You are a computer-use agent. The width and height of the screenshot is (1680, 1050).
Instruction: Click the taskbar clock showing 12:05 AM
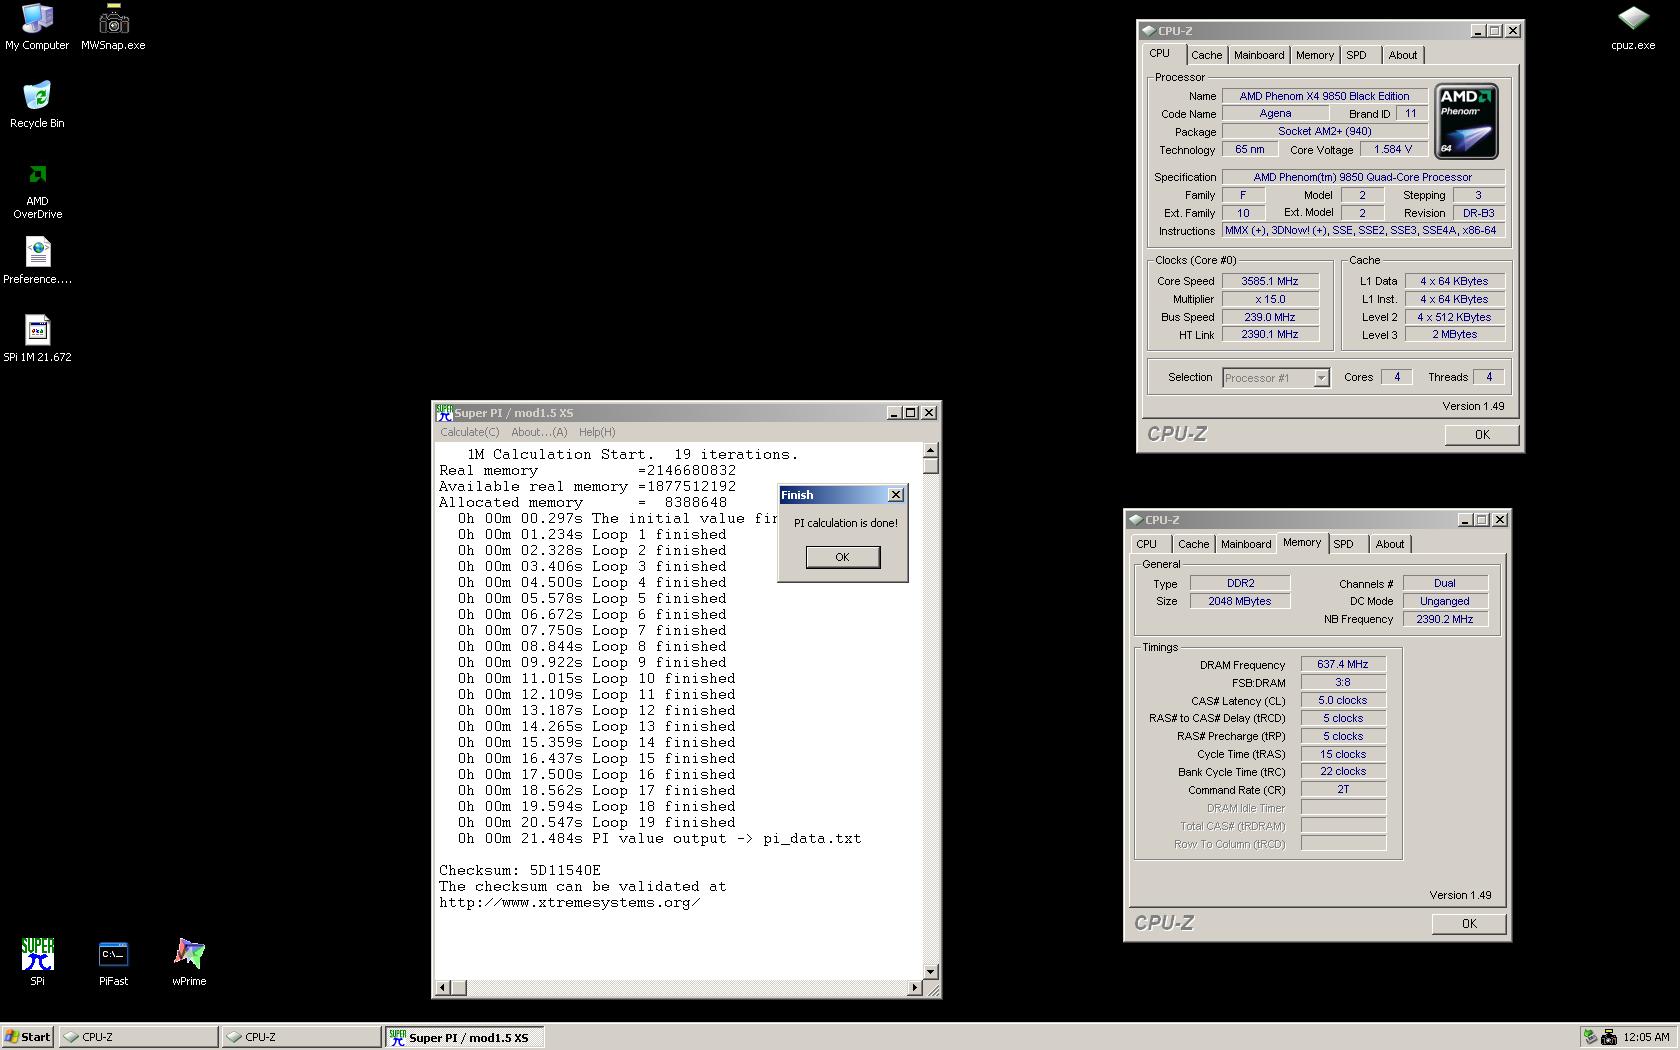point(1646,1037)
